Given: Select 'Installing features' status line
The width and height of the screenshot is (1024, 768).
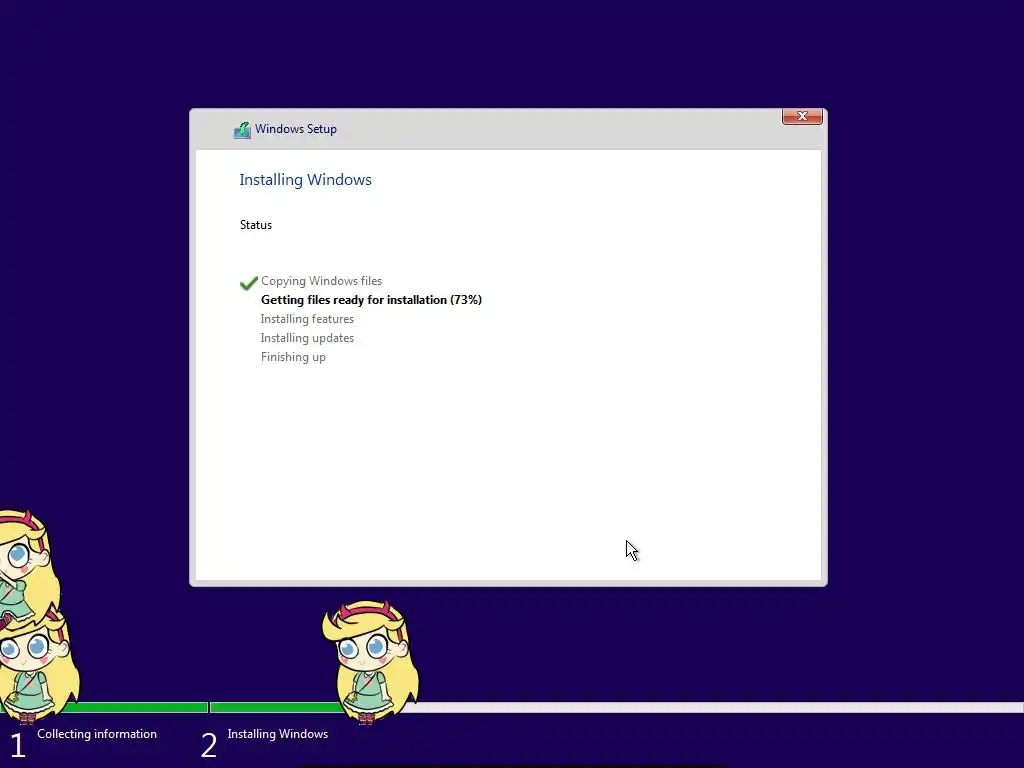Looking at the screenshot, I should pyautogui.click(x=307, y=319).
